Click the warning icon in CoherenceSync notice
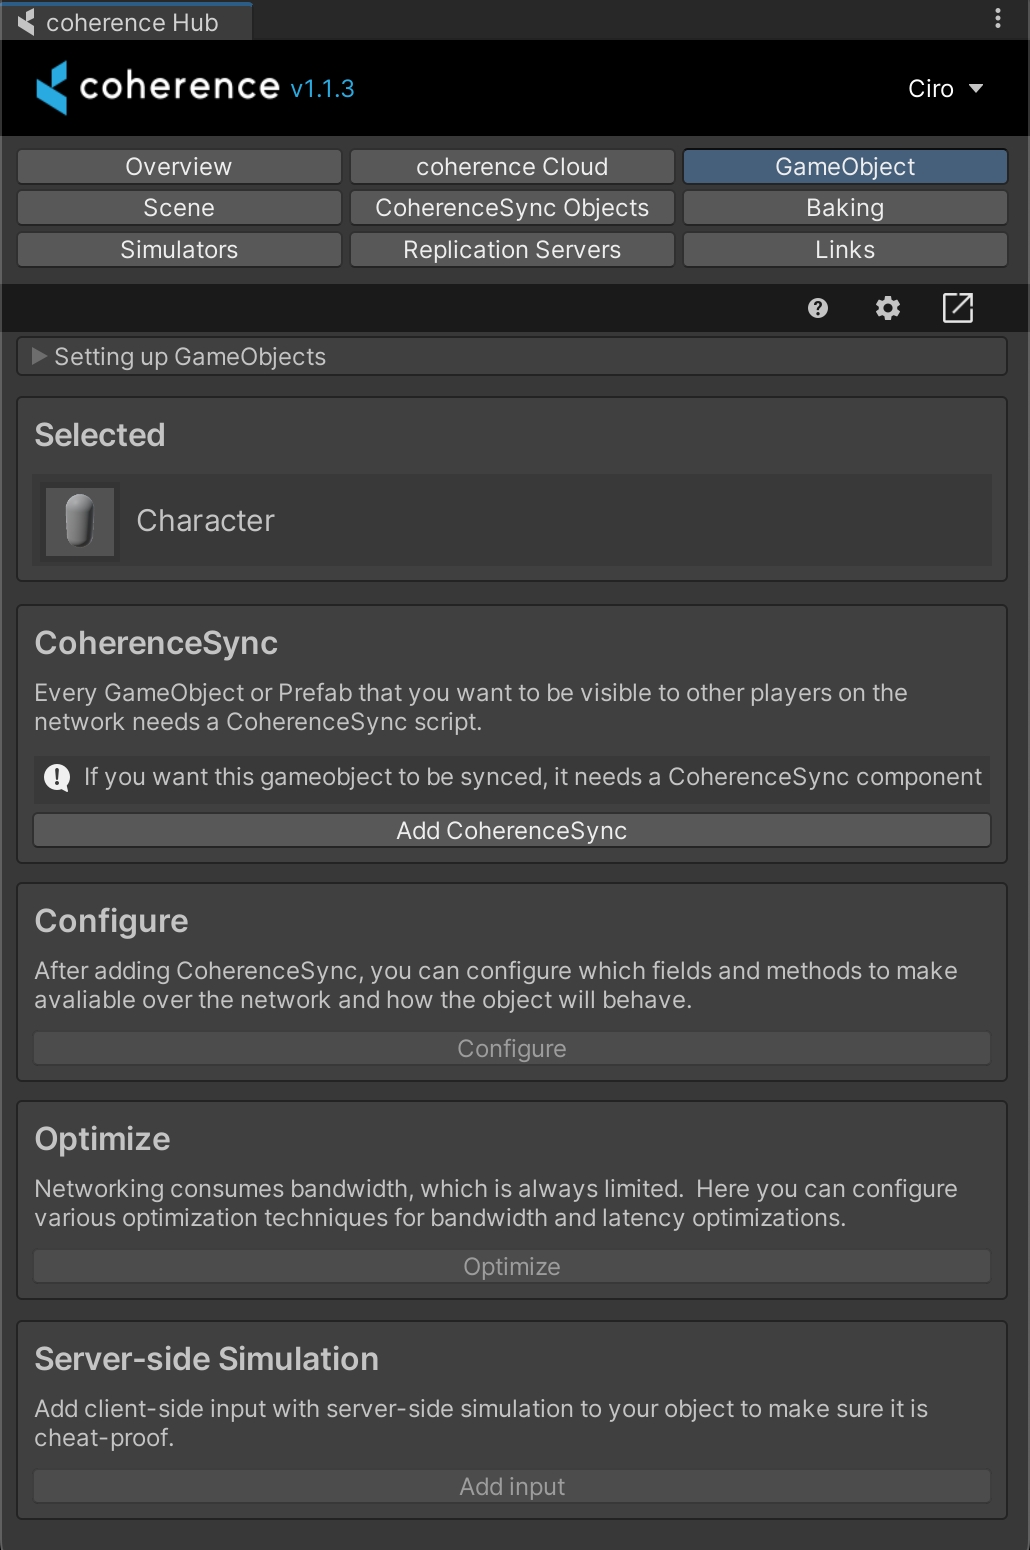This screenshot has height=1550, width=1030. click(58, 777)
